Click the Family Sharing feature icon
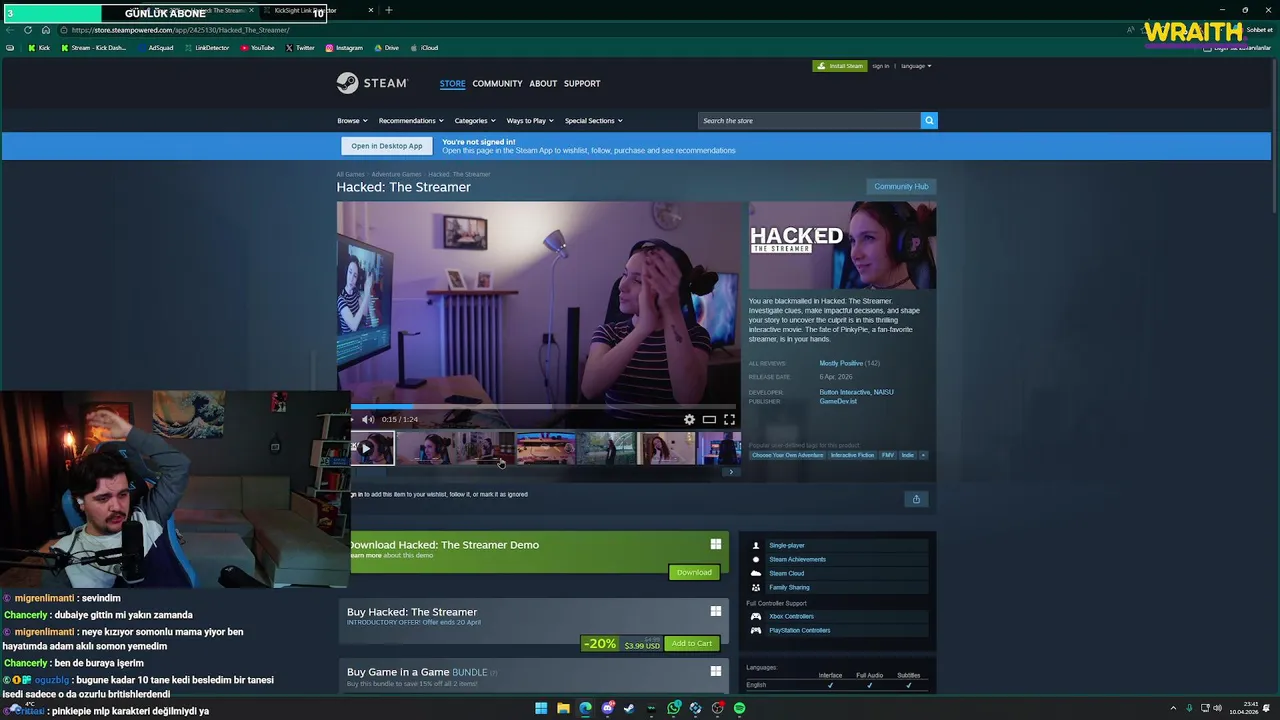The image size is (1280, 720). pyautogui.click(x=756, y=587)
